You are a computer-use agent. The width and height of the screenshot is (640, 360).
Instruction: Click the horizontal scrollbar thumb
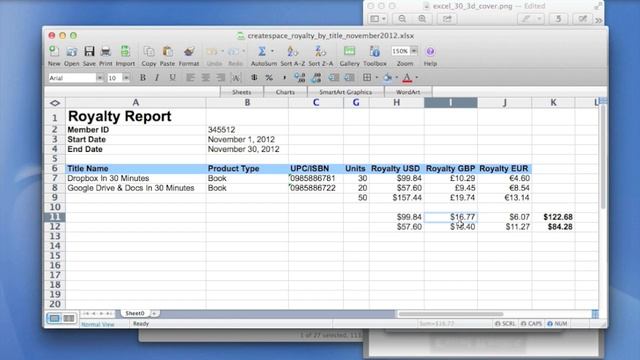[x=450, y=314]
